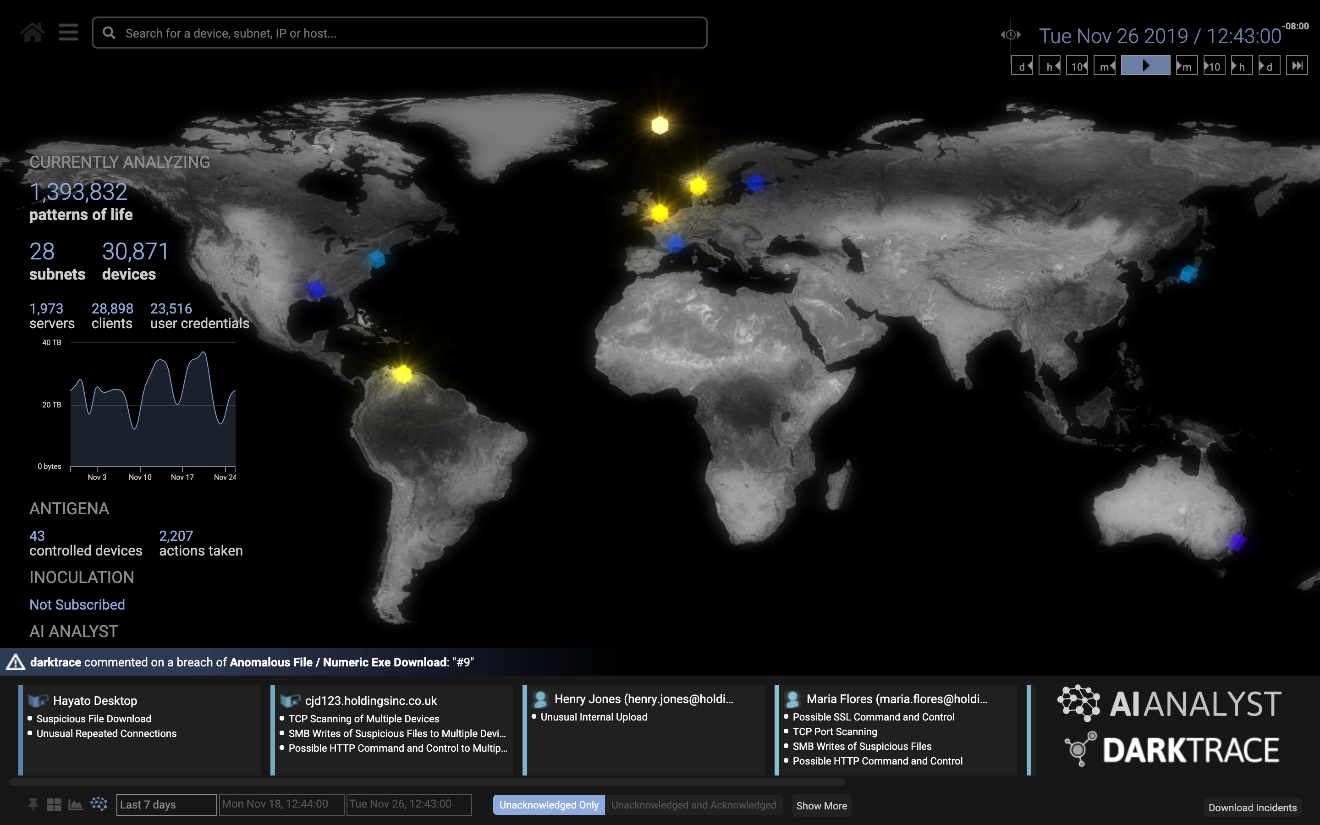This screenshot has width=1320, height=825.
Task: Select the AI Analyst network icon
Action: pos(98,804)
